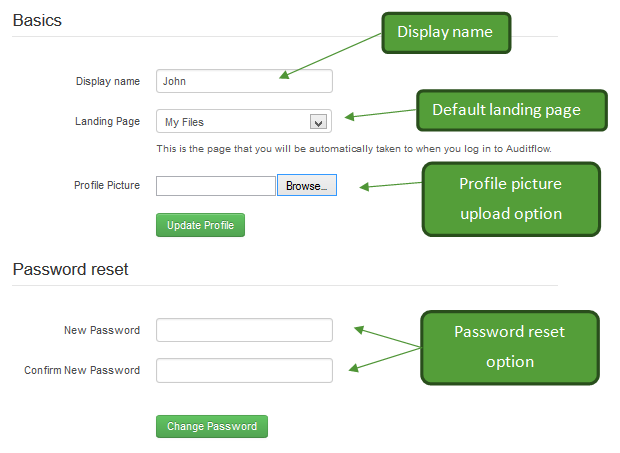Open the Landing Page dropdown arrow
Viewport: 620px width, 453px height.
[318, 122]
